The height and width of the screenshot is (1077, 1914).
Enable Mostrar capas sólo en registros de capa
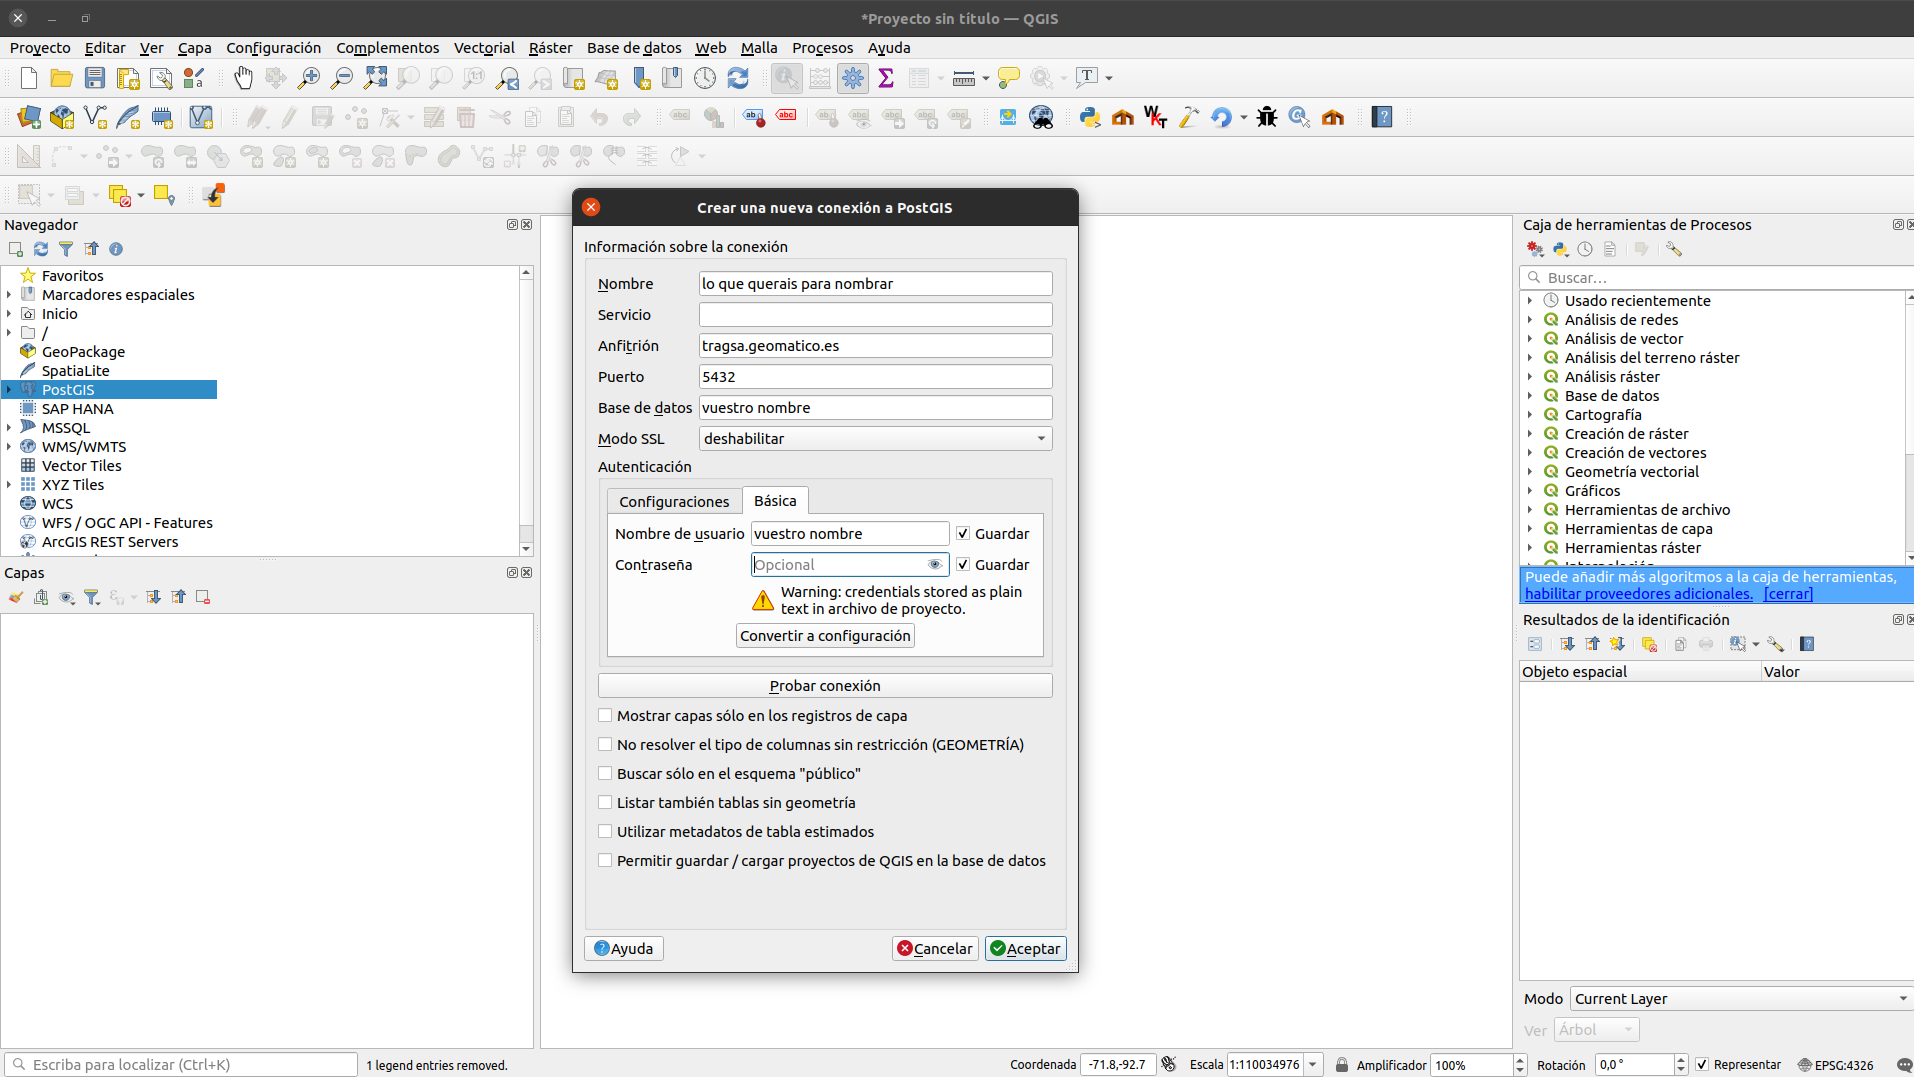(x=605, y=716)
